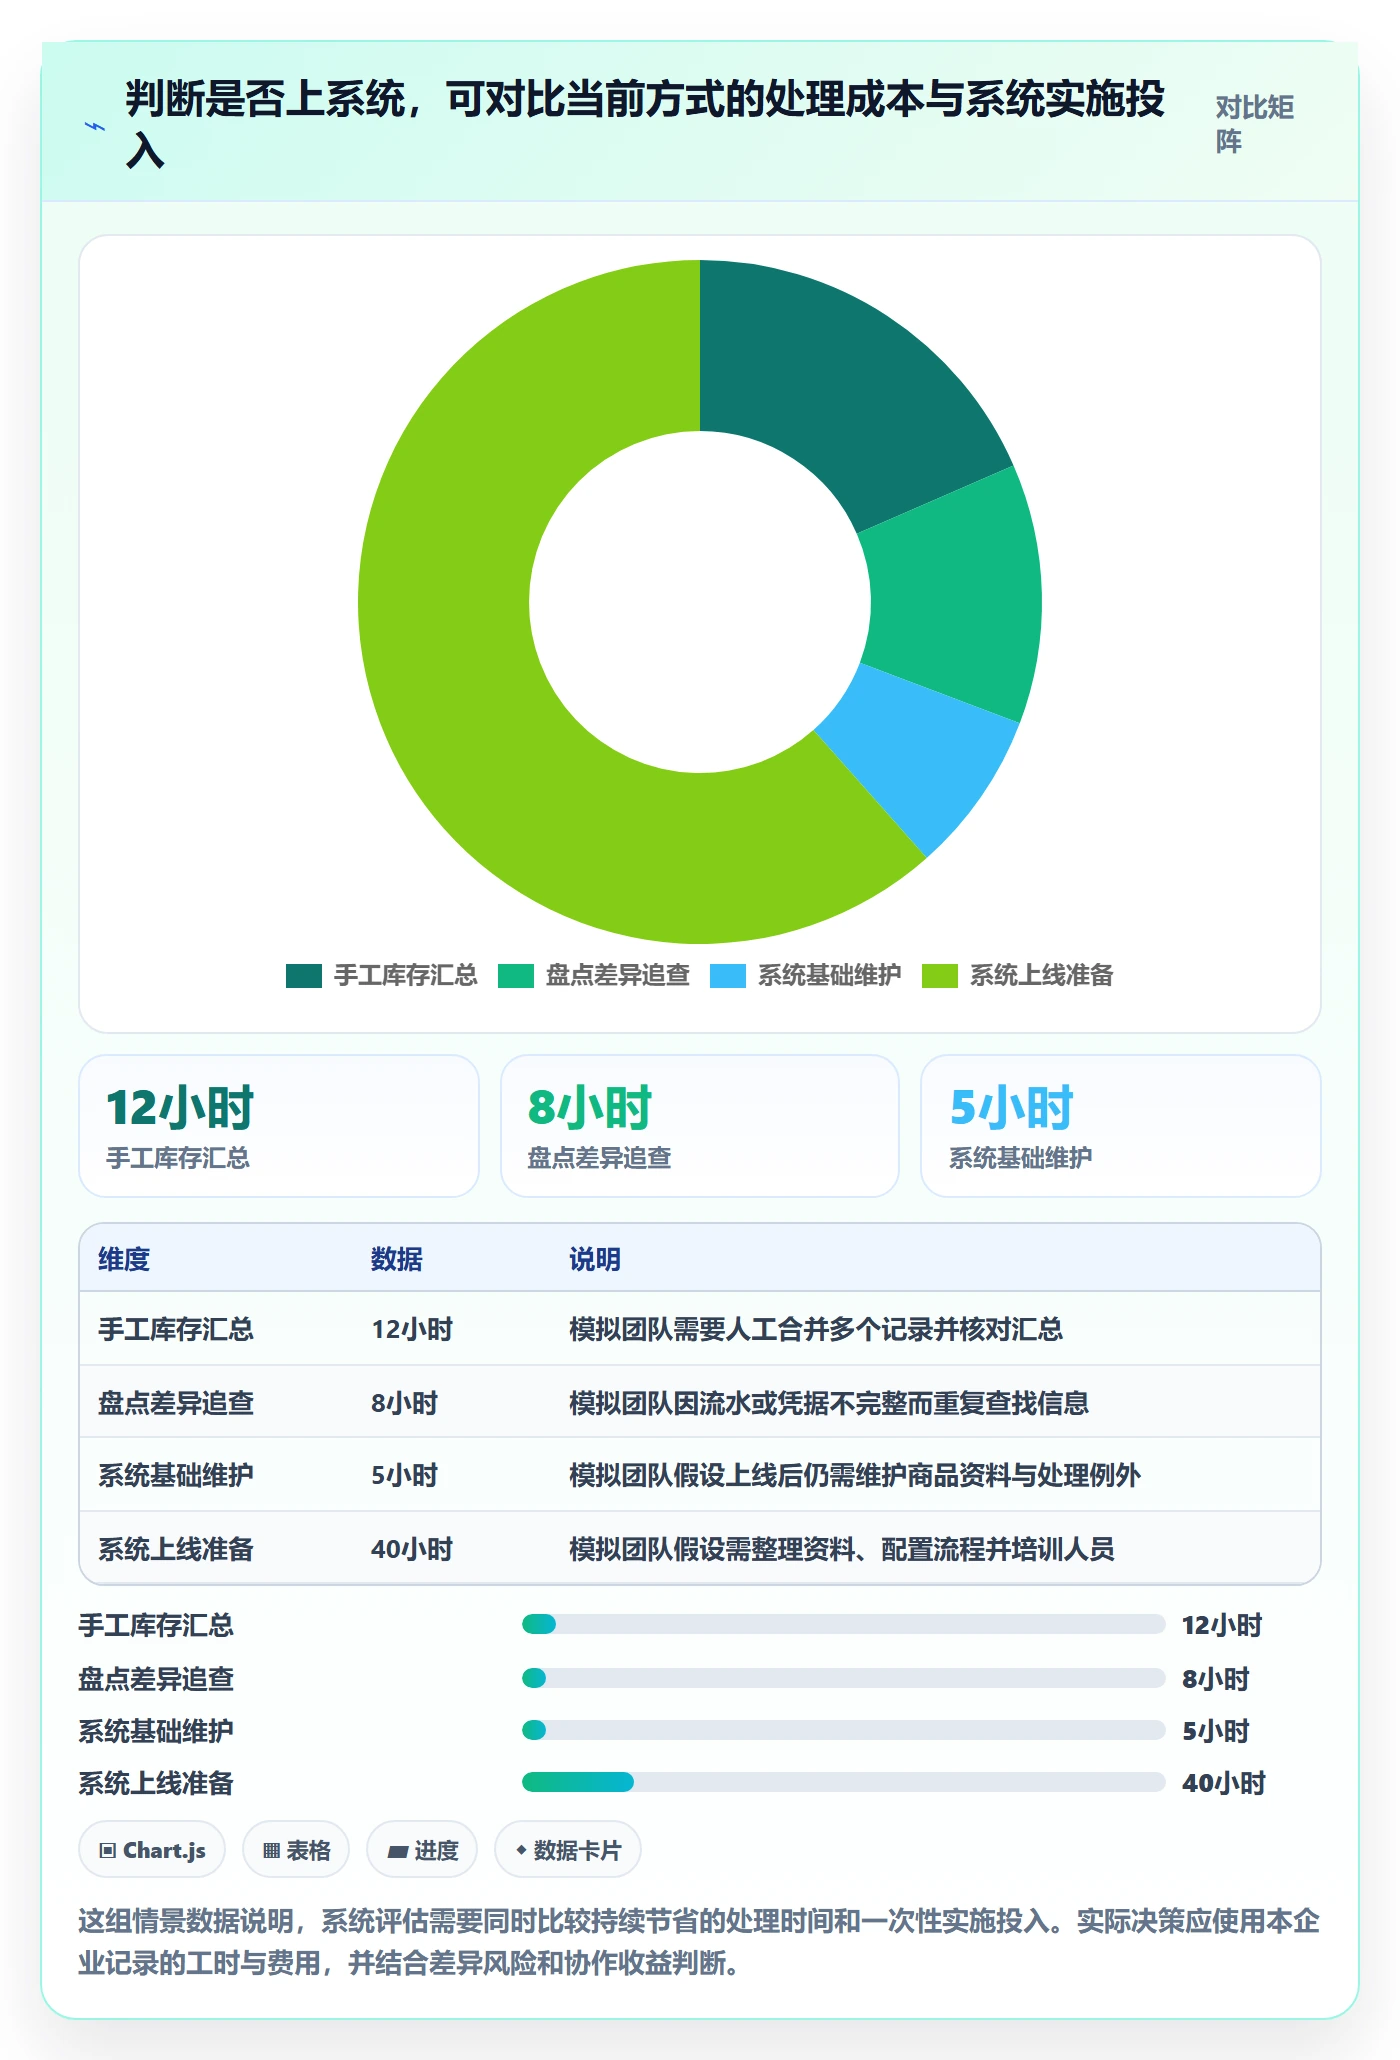This screenshot has height=2060, width=1400.
Task: Select table cell 8小时
Action: pyautogui.click(x=405, y=1403)
